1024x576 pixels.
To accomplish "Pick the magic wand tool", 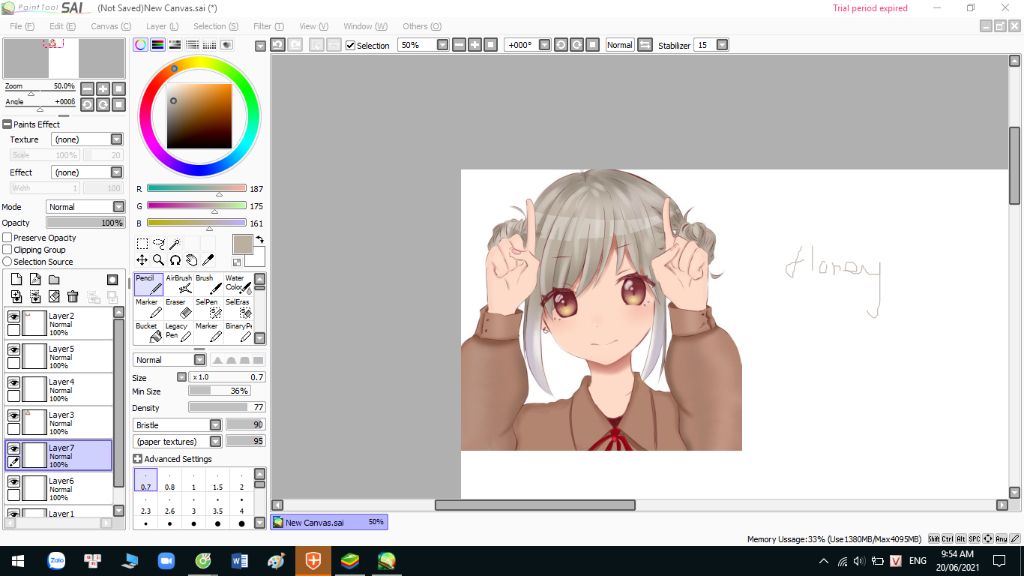I will pos(175,244).
